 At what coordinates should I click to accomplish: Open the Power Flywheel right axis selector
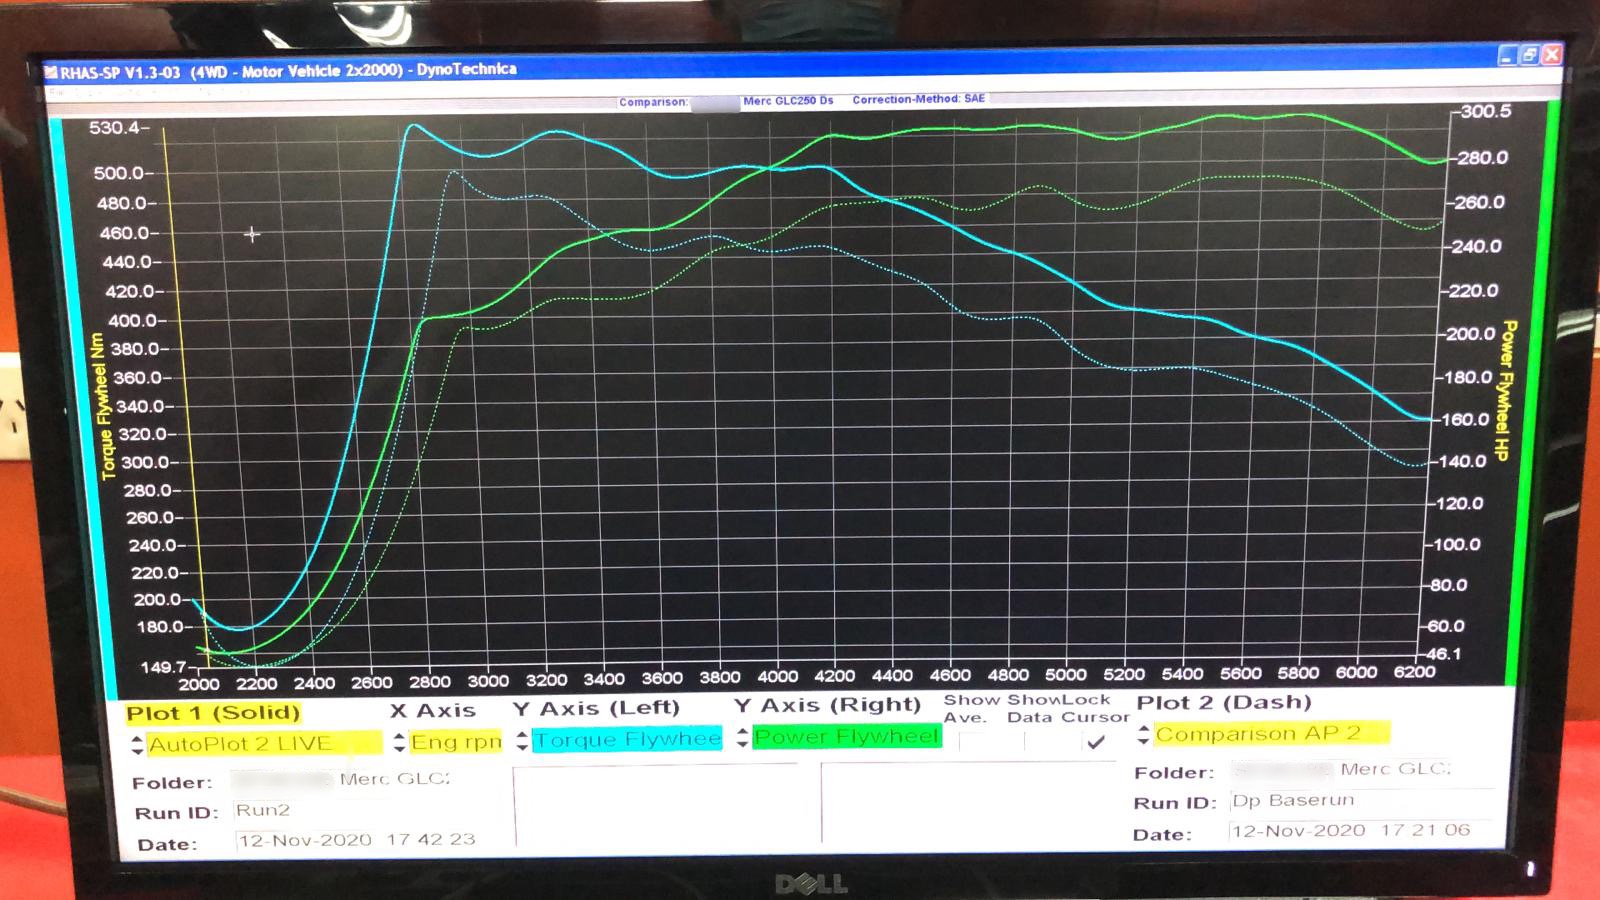point(847,737)
